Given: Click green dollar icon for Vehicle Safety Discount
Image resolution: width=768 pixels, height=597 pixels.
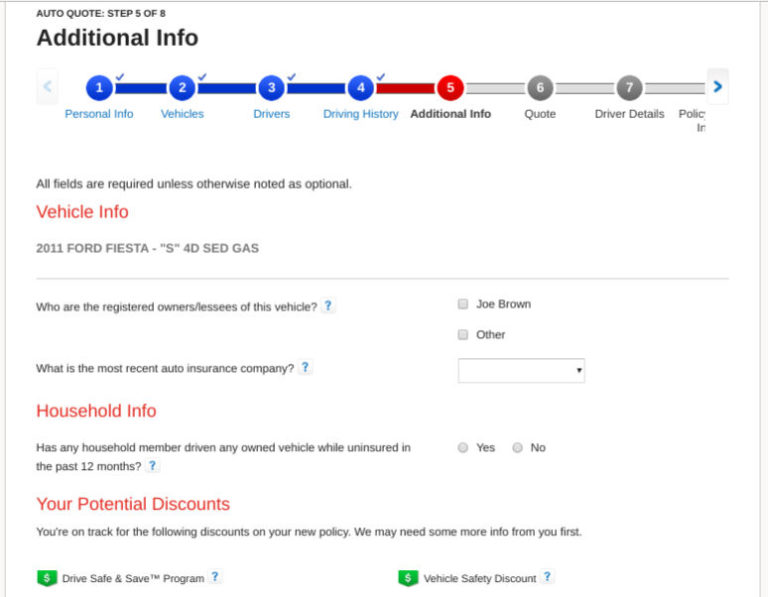Looking at the screenshot, I should point(407,578).
